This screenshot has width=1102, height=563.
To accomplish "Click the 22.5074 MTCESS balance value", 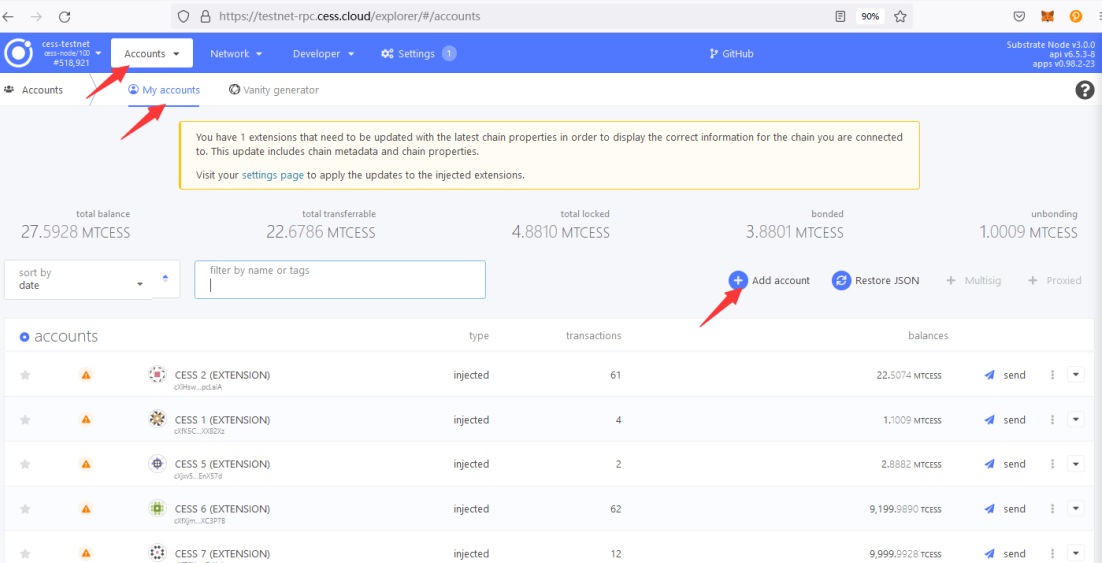I will tap(909, 375).
